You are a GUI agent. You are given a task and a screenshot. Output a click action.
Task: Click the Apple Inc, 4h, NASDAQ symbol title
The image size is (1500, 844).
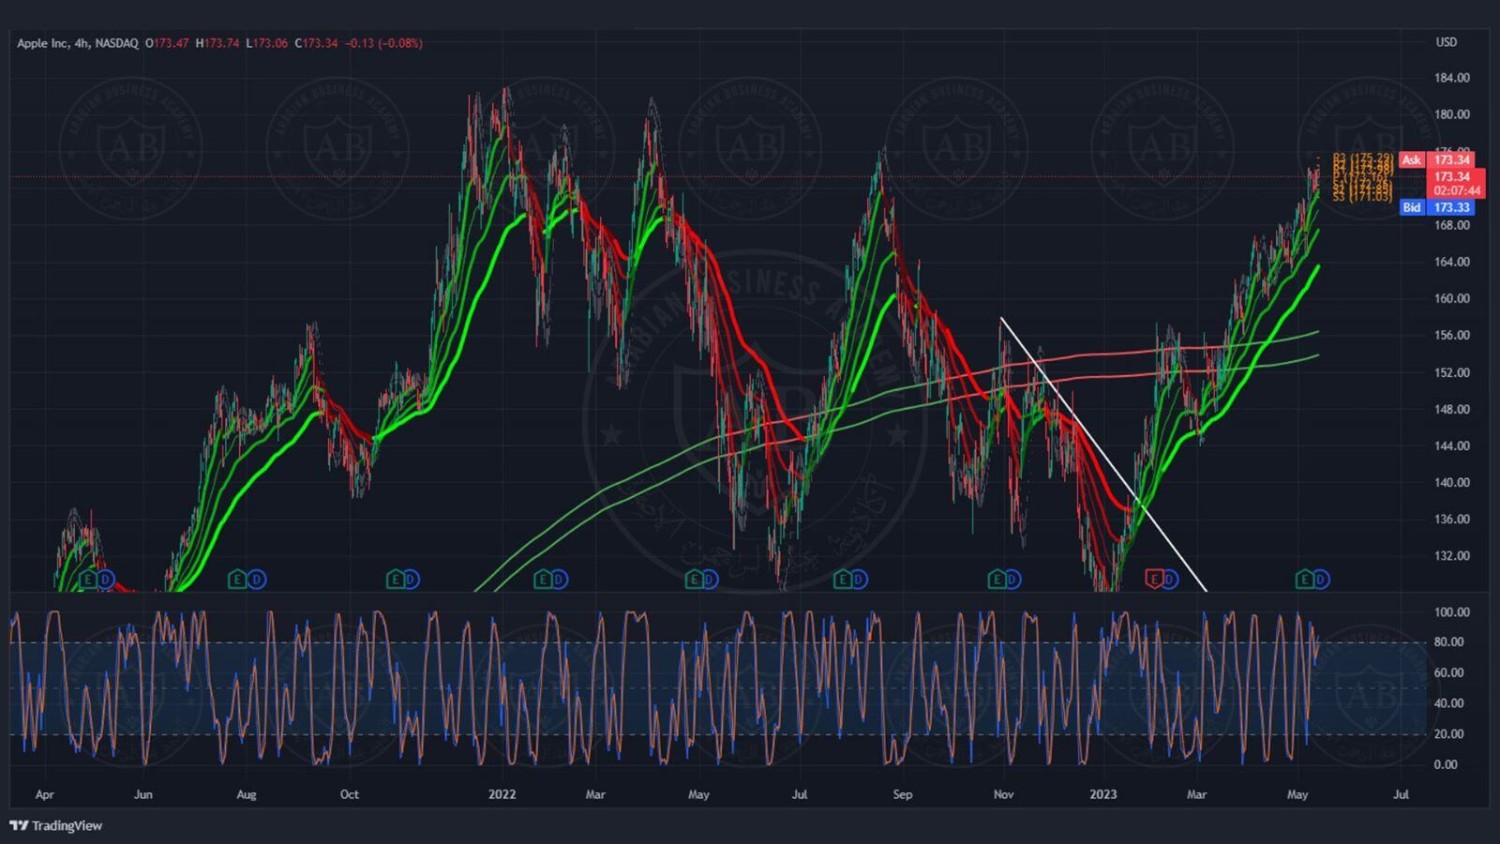(x=77, y=43)
